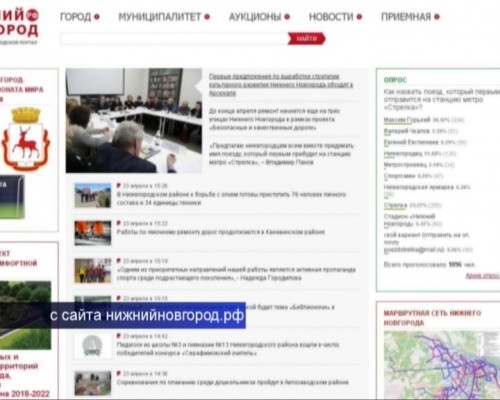Open the 14:36 swimming competition thumbnail

[x=93, y=383]
